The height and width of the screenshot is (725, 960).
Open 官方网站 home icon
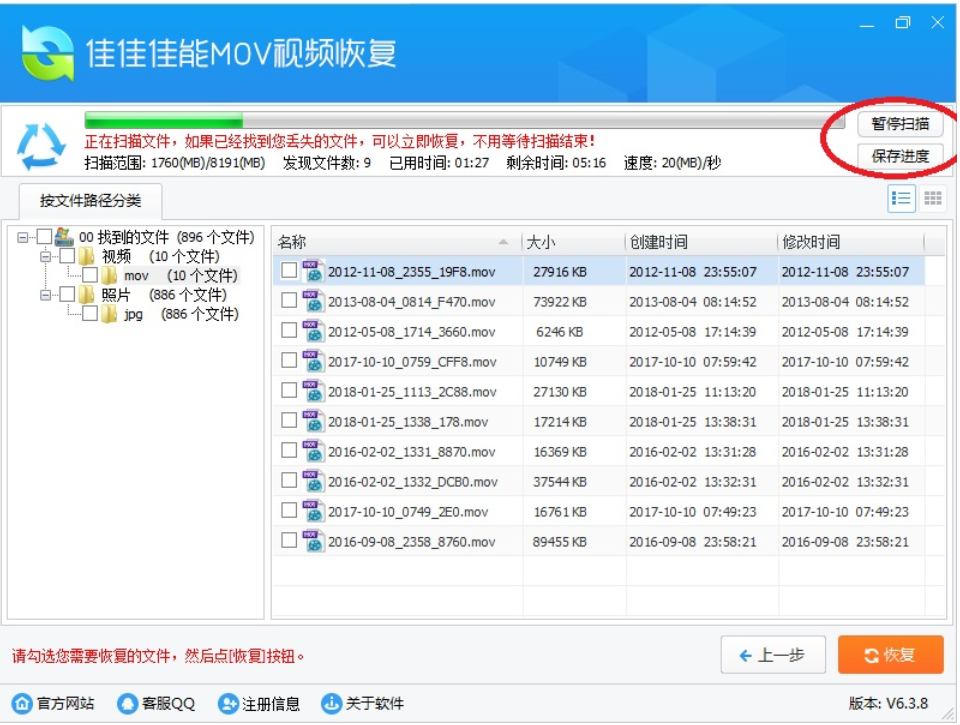tap(22, 704)
